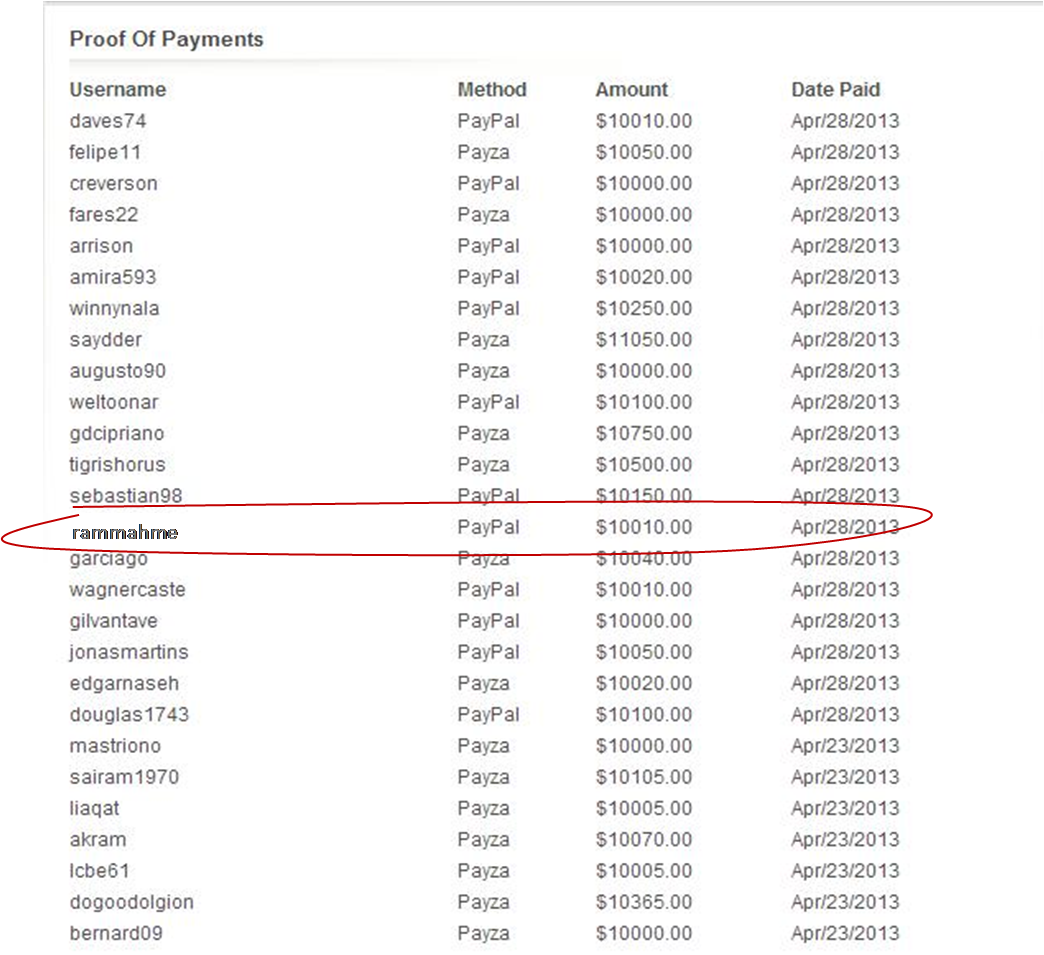Select the $10750.00 amount cell
Screen dimensions: 1044x955
643,434
